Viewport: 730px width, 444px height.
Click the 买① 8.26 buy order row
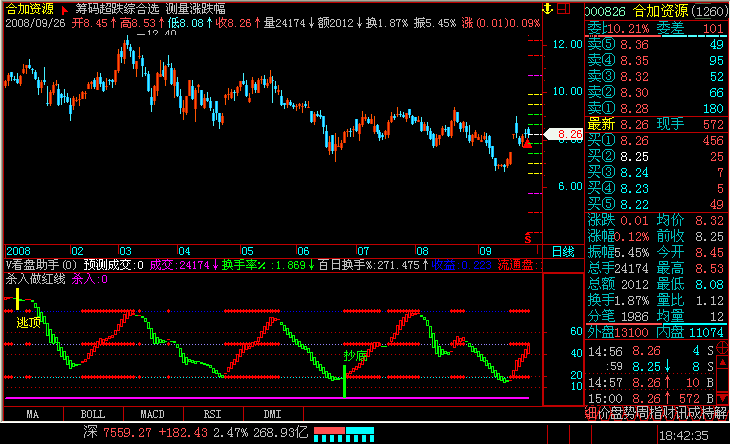pyautogui.click(x=655, y=141)
